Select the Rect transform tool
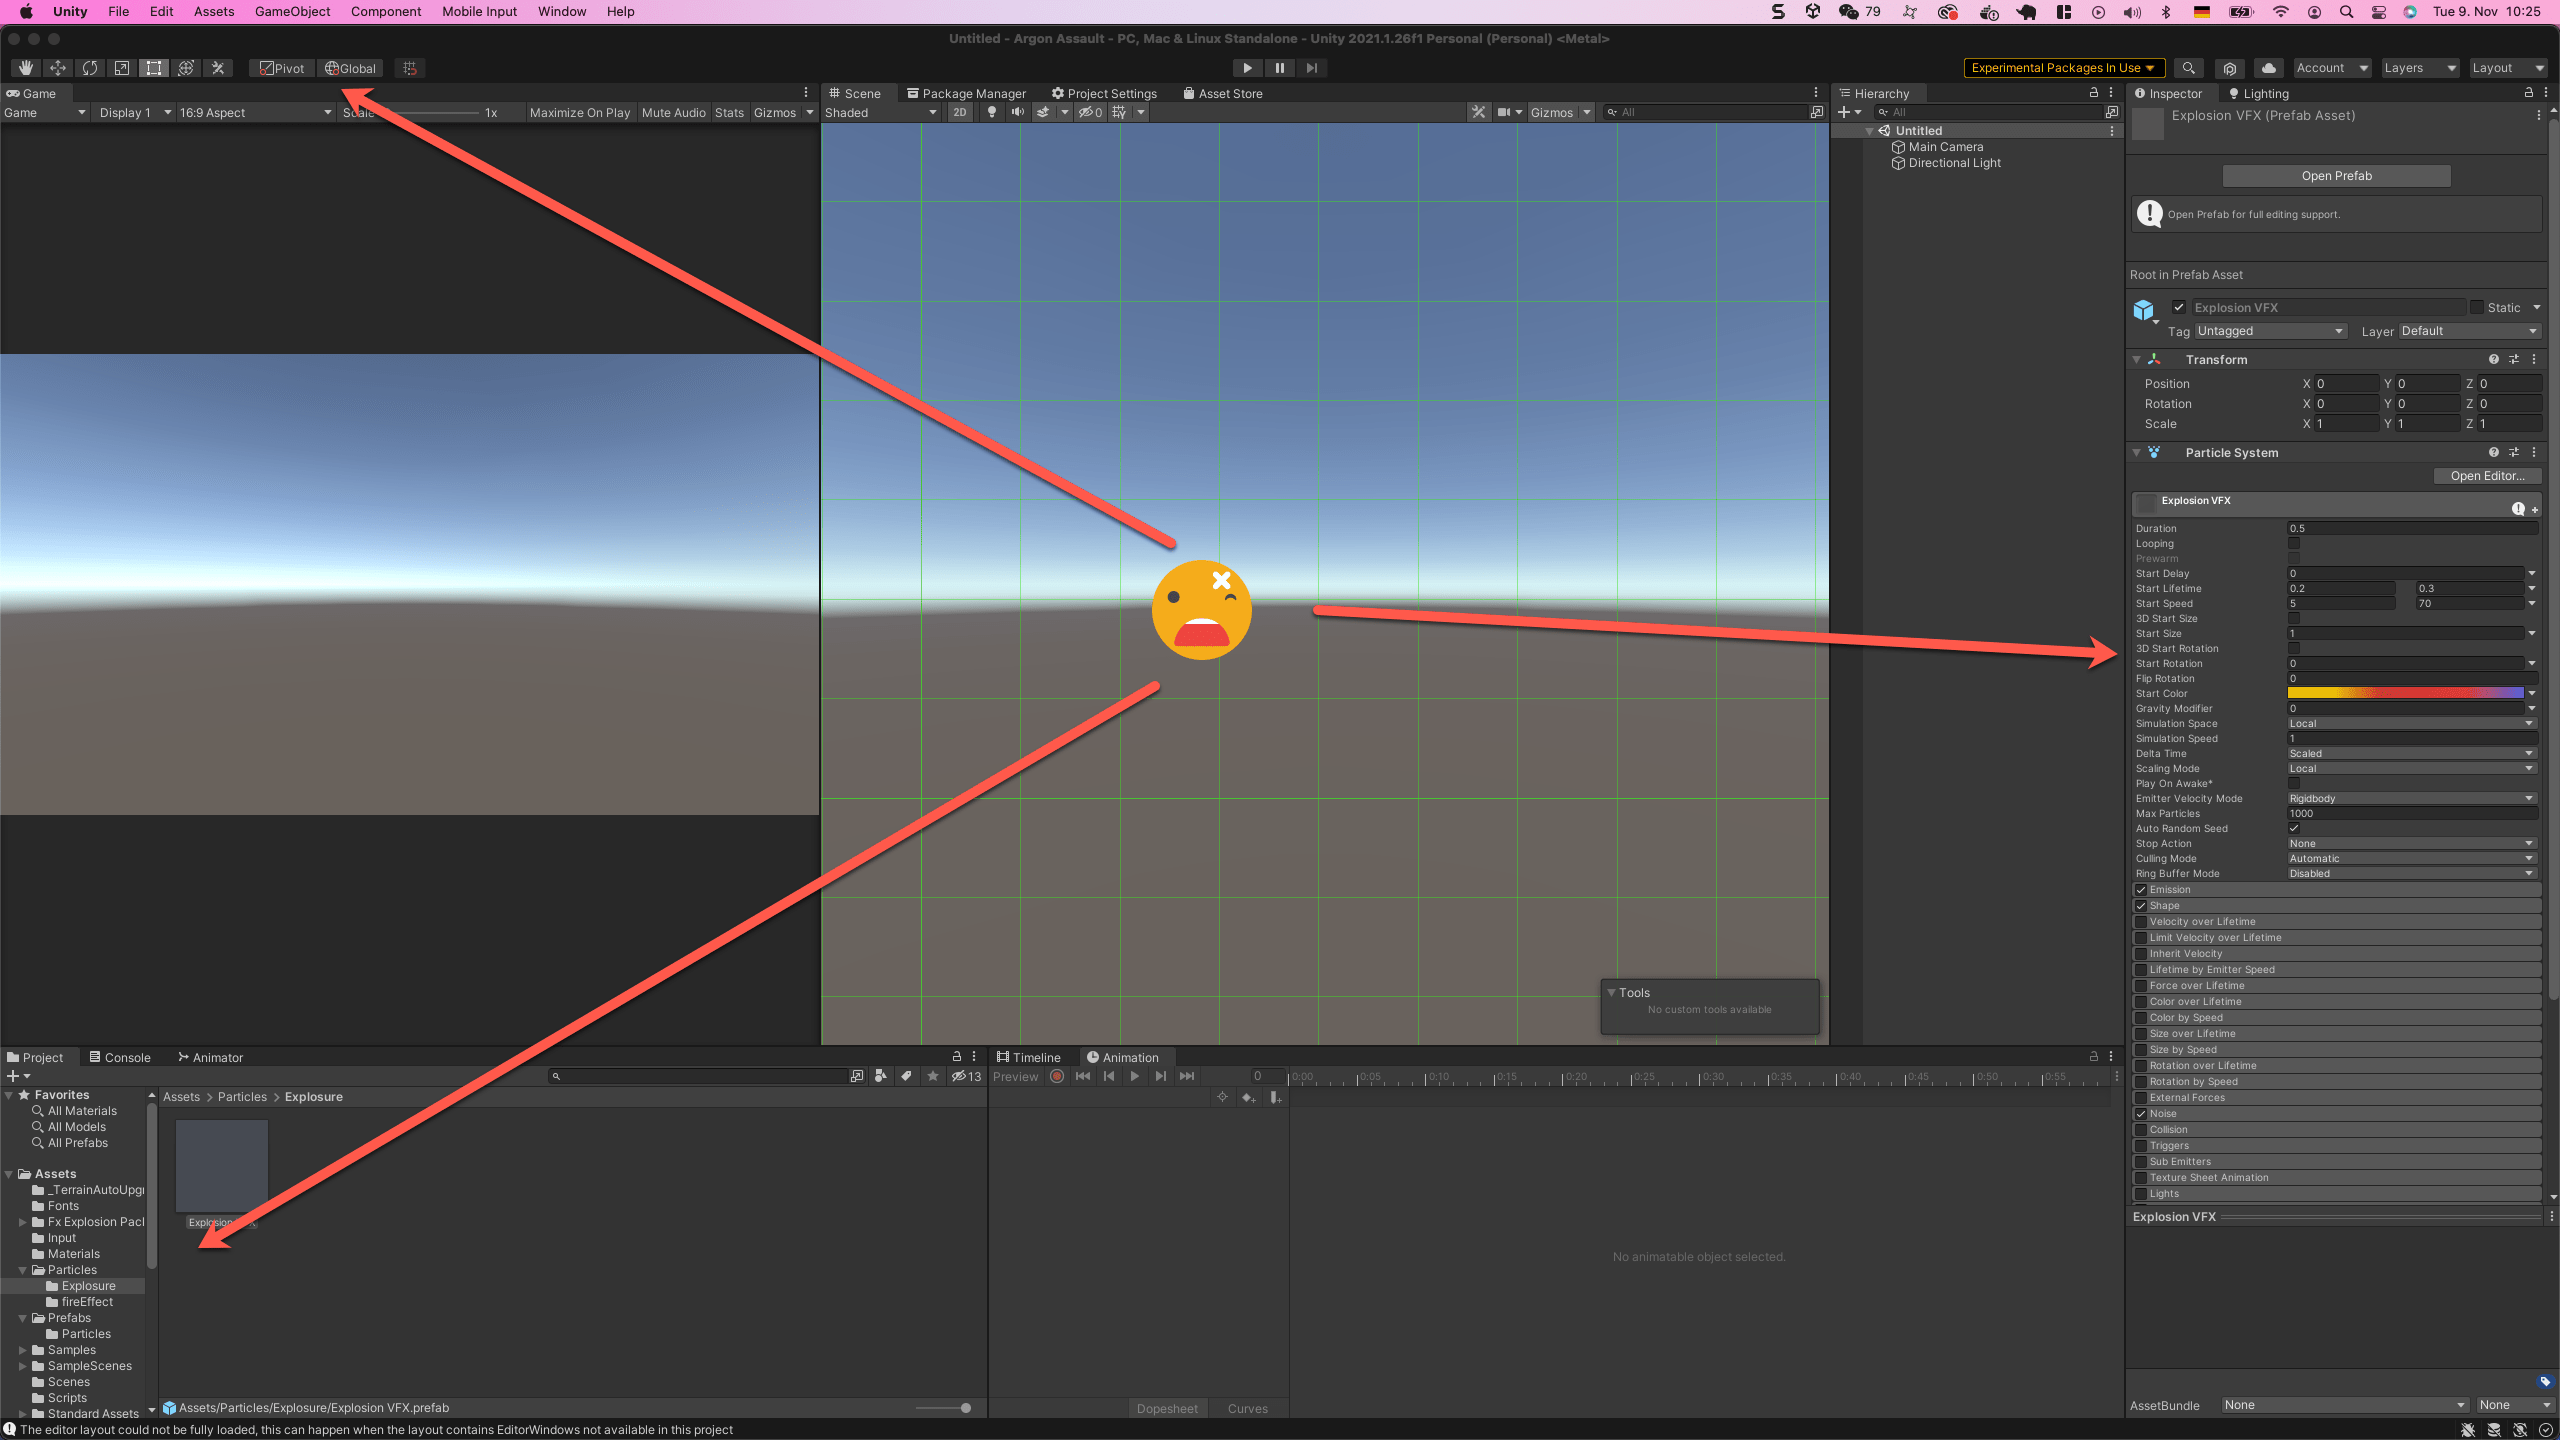Screen dimensions: 2560x1440 (154, 68)
